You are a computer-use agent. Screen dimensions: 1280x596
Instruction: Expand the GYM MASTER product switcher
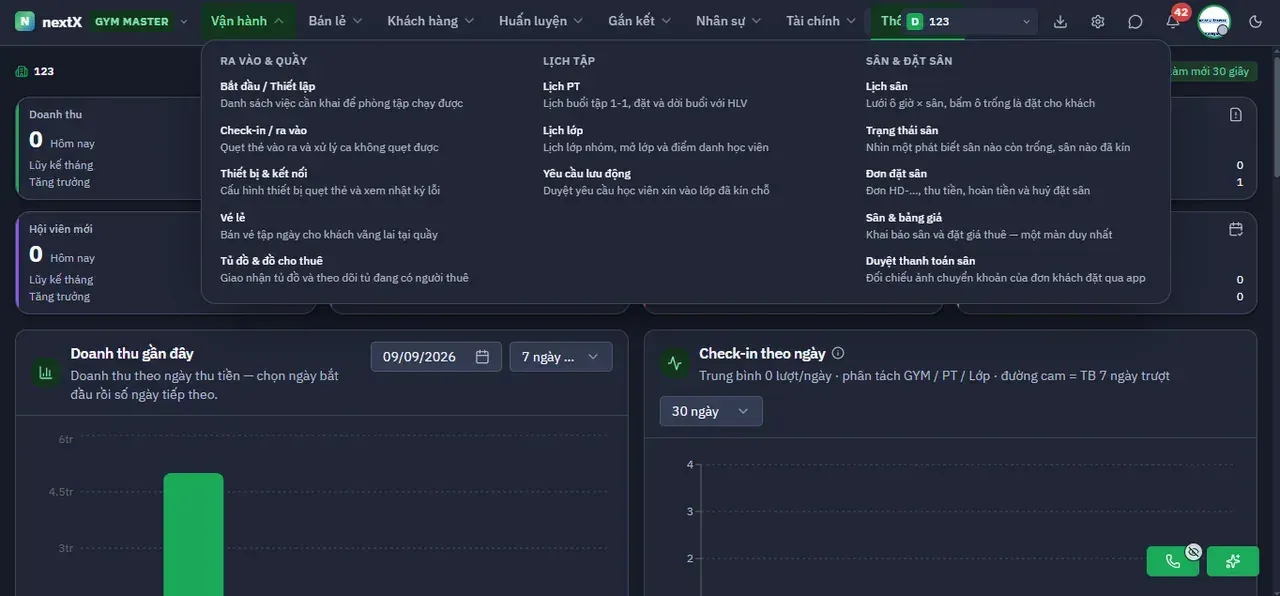point(141,21)
